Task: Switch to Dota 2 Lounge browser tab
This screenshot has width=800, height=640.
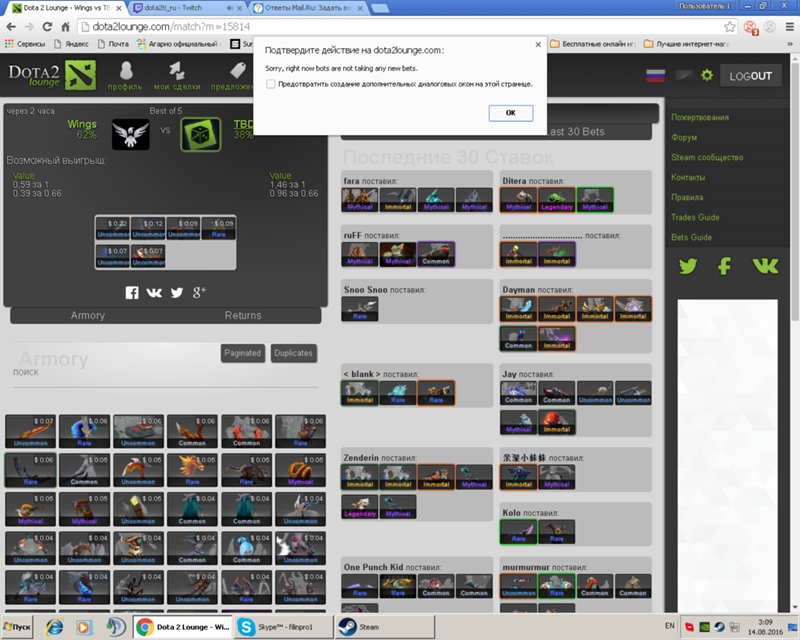Action: (67, 8)
